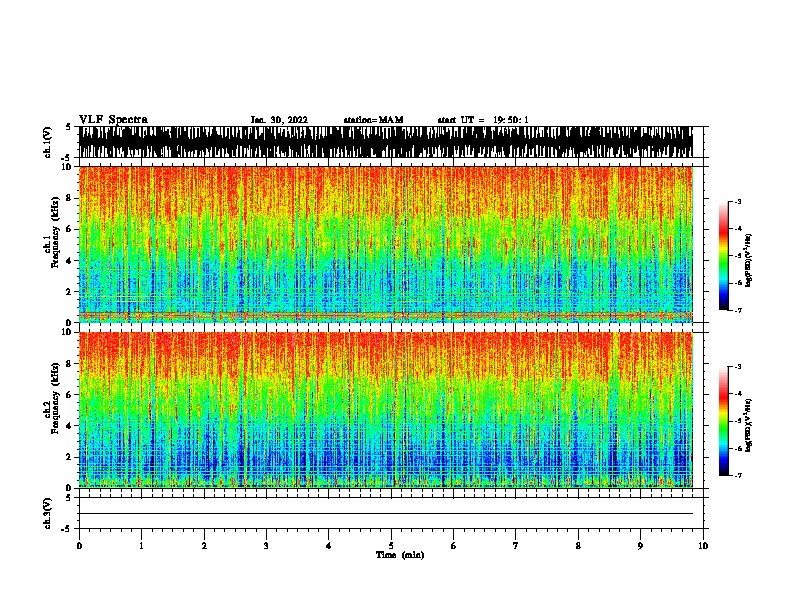Click the "-7" label on ch.2 color bar

[x=738, y=475]
